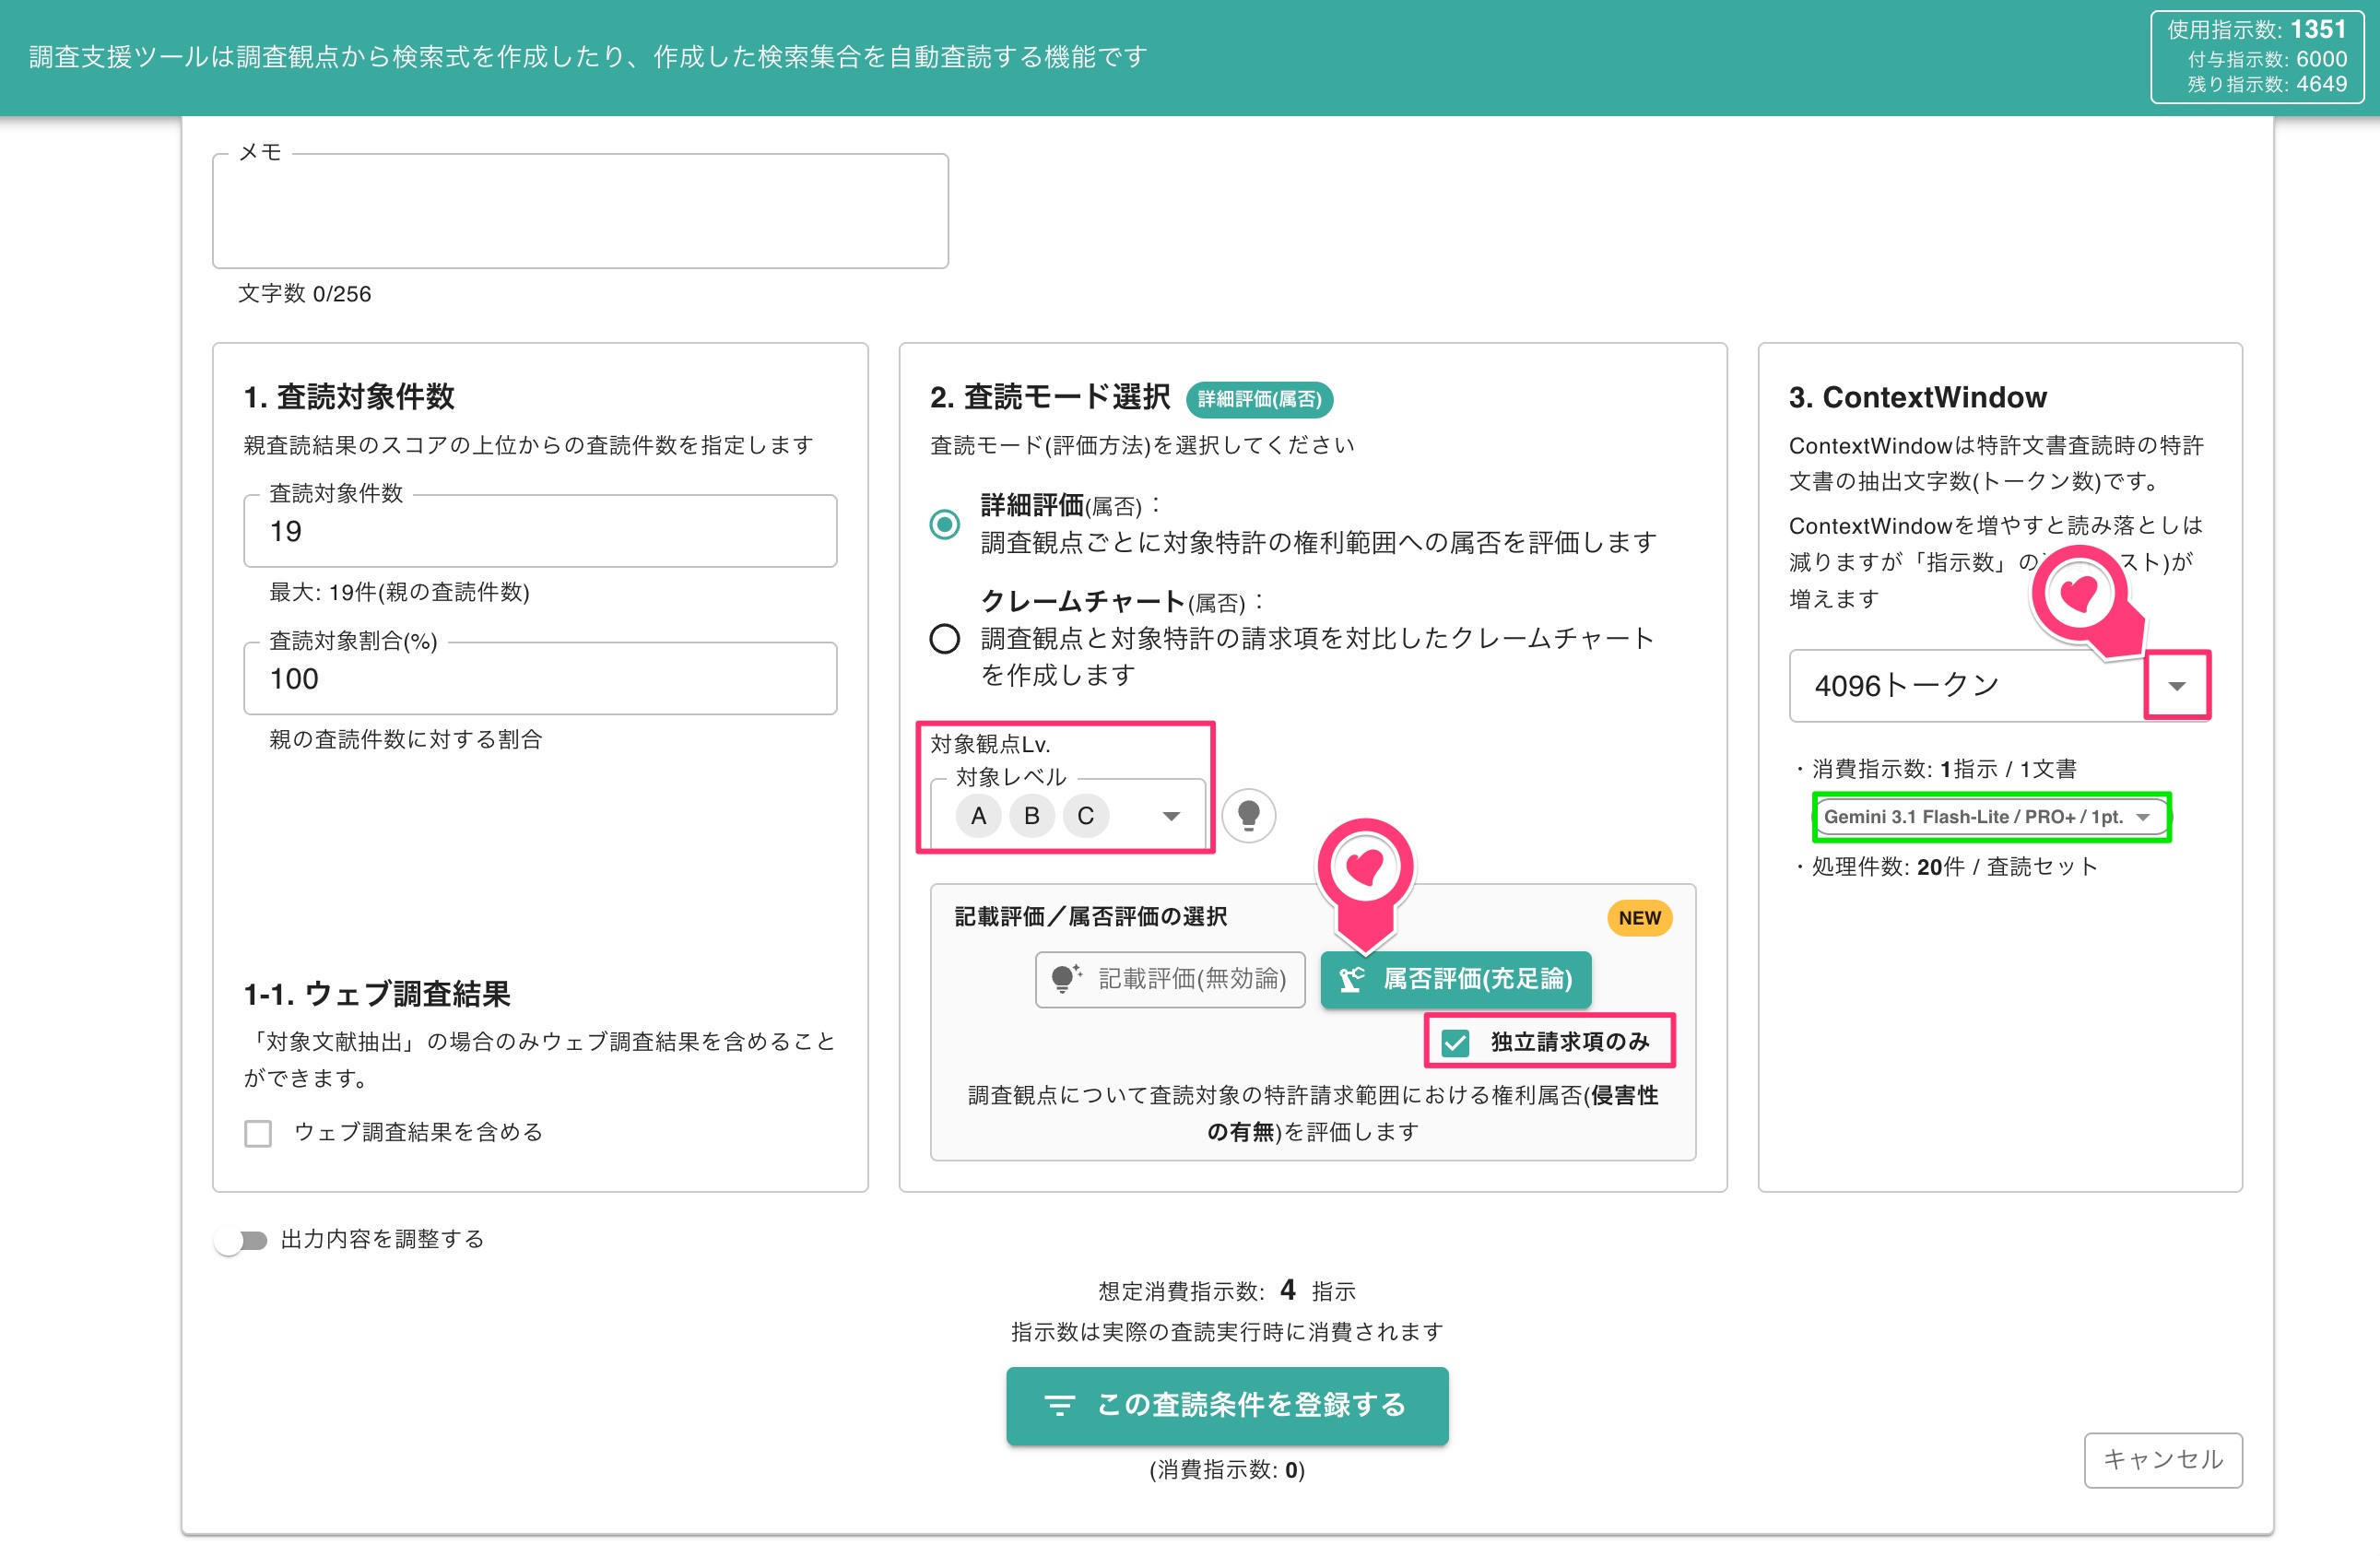The height and width of the screenshot is (1556, 2380).
Task: Toggle the 出力内容を調整する switch
Action: pyautogui.click(x=241, y=1240)
